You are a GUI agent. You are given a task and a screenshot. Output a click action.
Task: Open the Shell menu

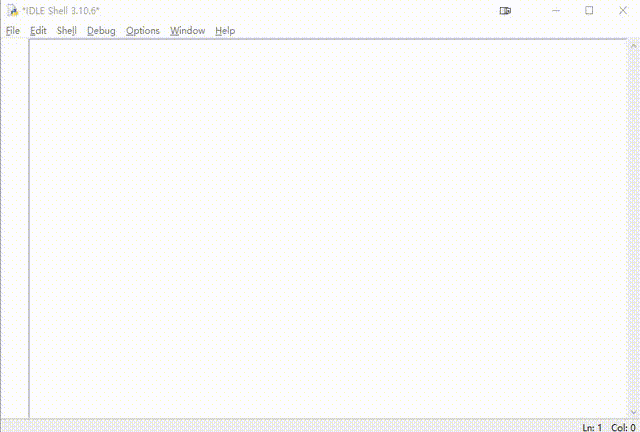pyautogui.click(x=67, y=31)
